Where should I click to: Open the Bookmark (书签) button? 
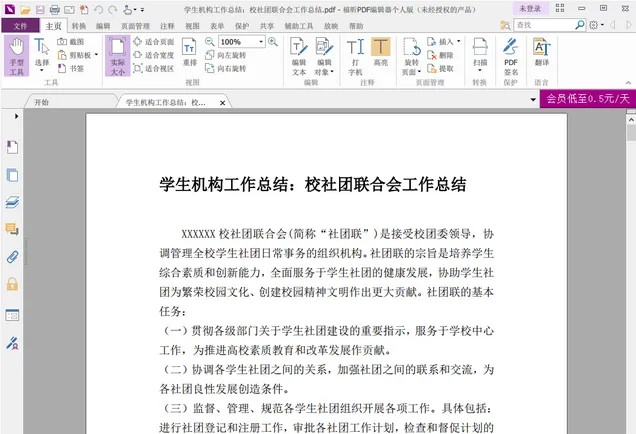point(71,68)
